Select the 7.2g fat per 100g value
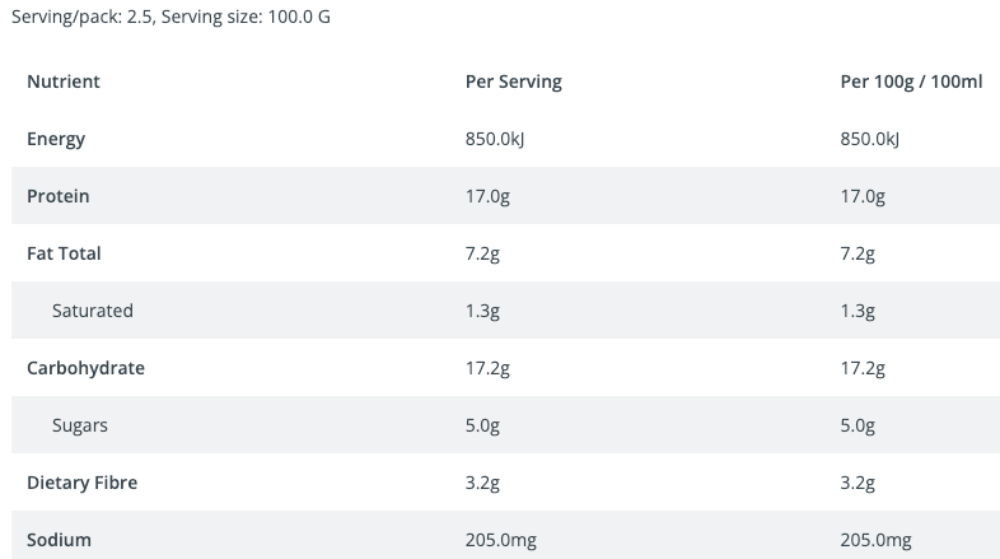 click(857, 254)
